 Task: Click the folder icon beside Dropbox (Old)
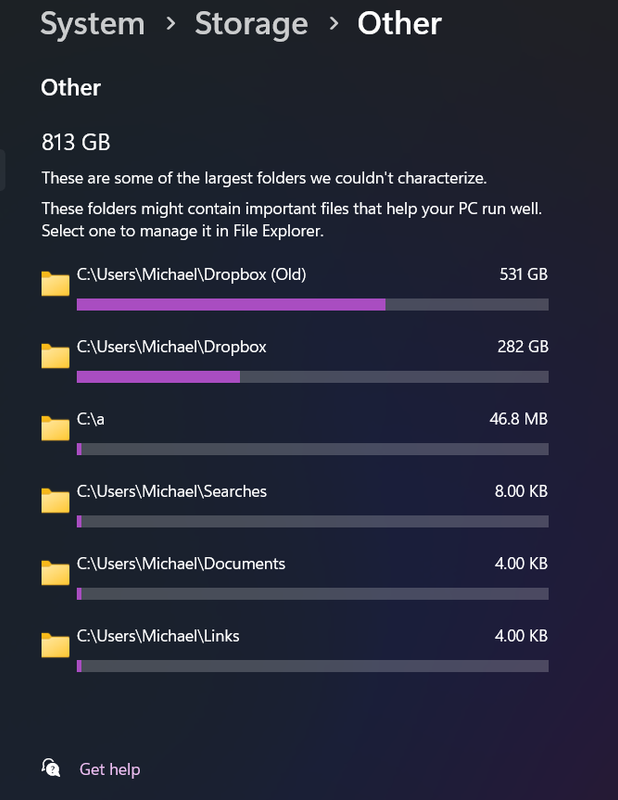tap(55, 284)
